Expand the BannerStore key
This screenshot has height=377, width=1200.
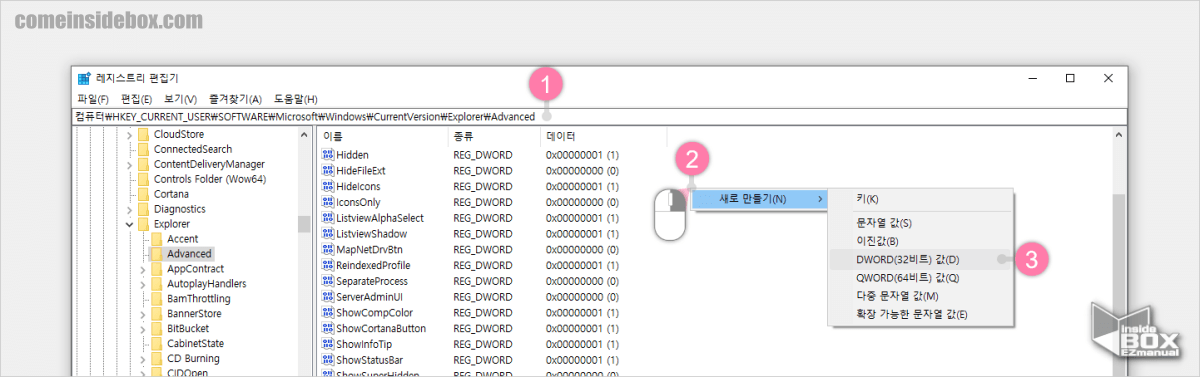pyautogui.click(x=142, y=314)
